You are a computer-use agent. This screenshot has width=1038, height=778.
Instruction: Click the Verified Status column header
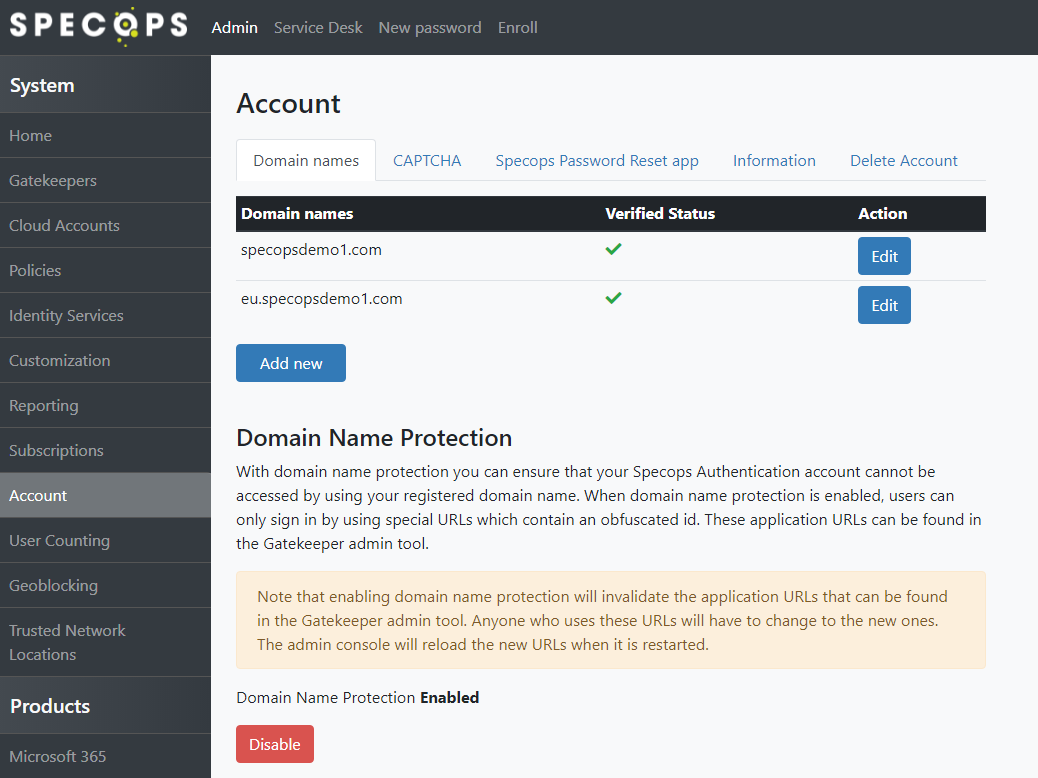[660, 213]
